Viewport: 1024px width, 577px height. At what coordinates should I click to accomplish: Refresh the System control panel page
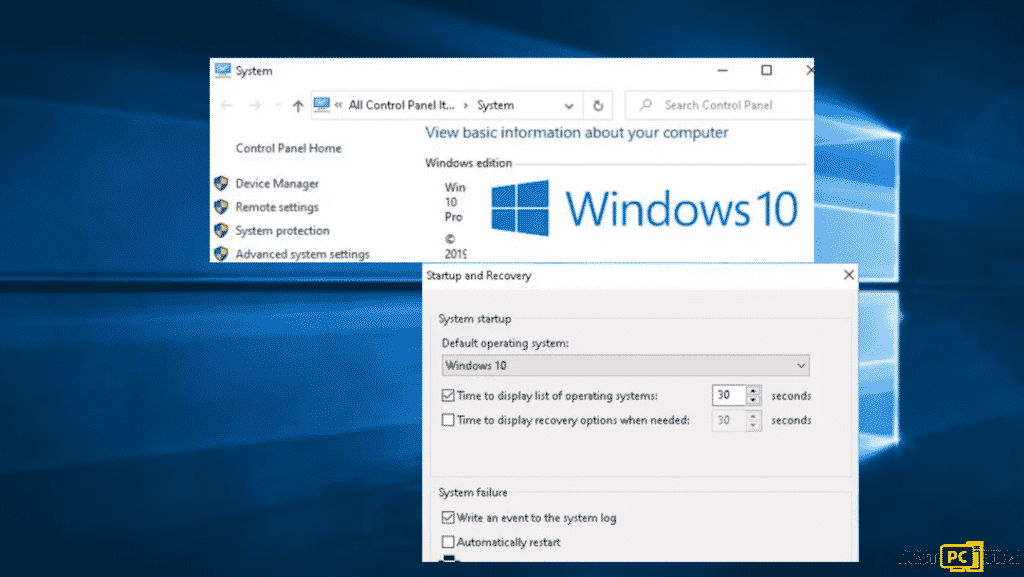(598, 105)
